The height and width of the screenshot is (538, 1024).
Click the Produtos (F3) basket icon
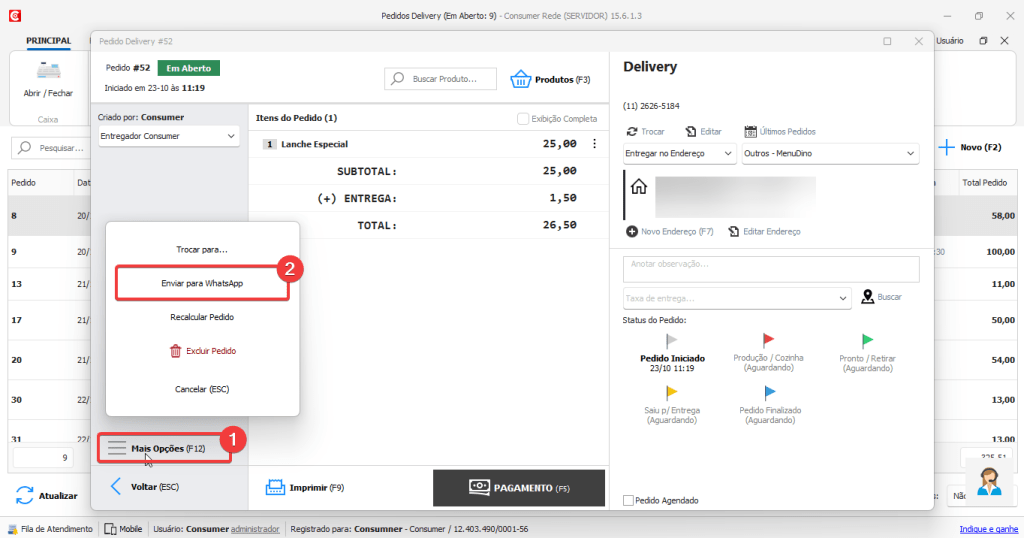click(x=521, y=79)
